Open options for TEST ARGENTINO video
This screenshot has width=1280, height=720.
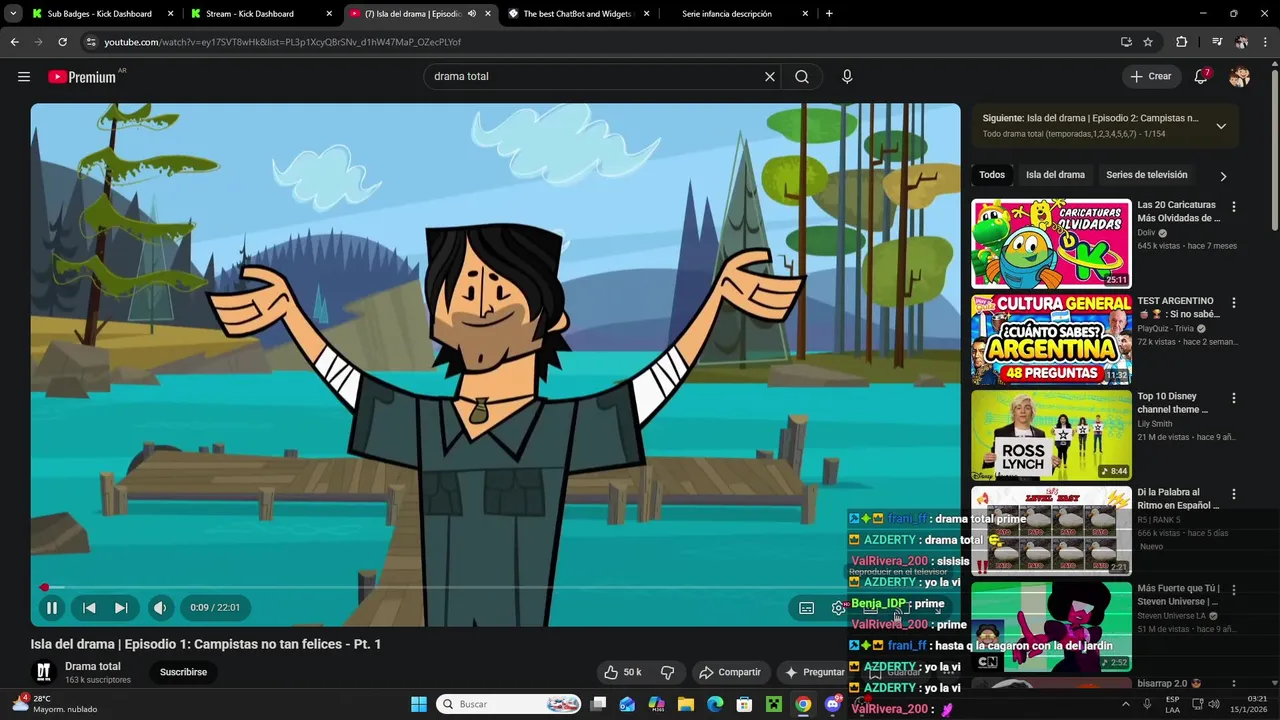coord(1234,303)
